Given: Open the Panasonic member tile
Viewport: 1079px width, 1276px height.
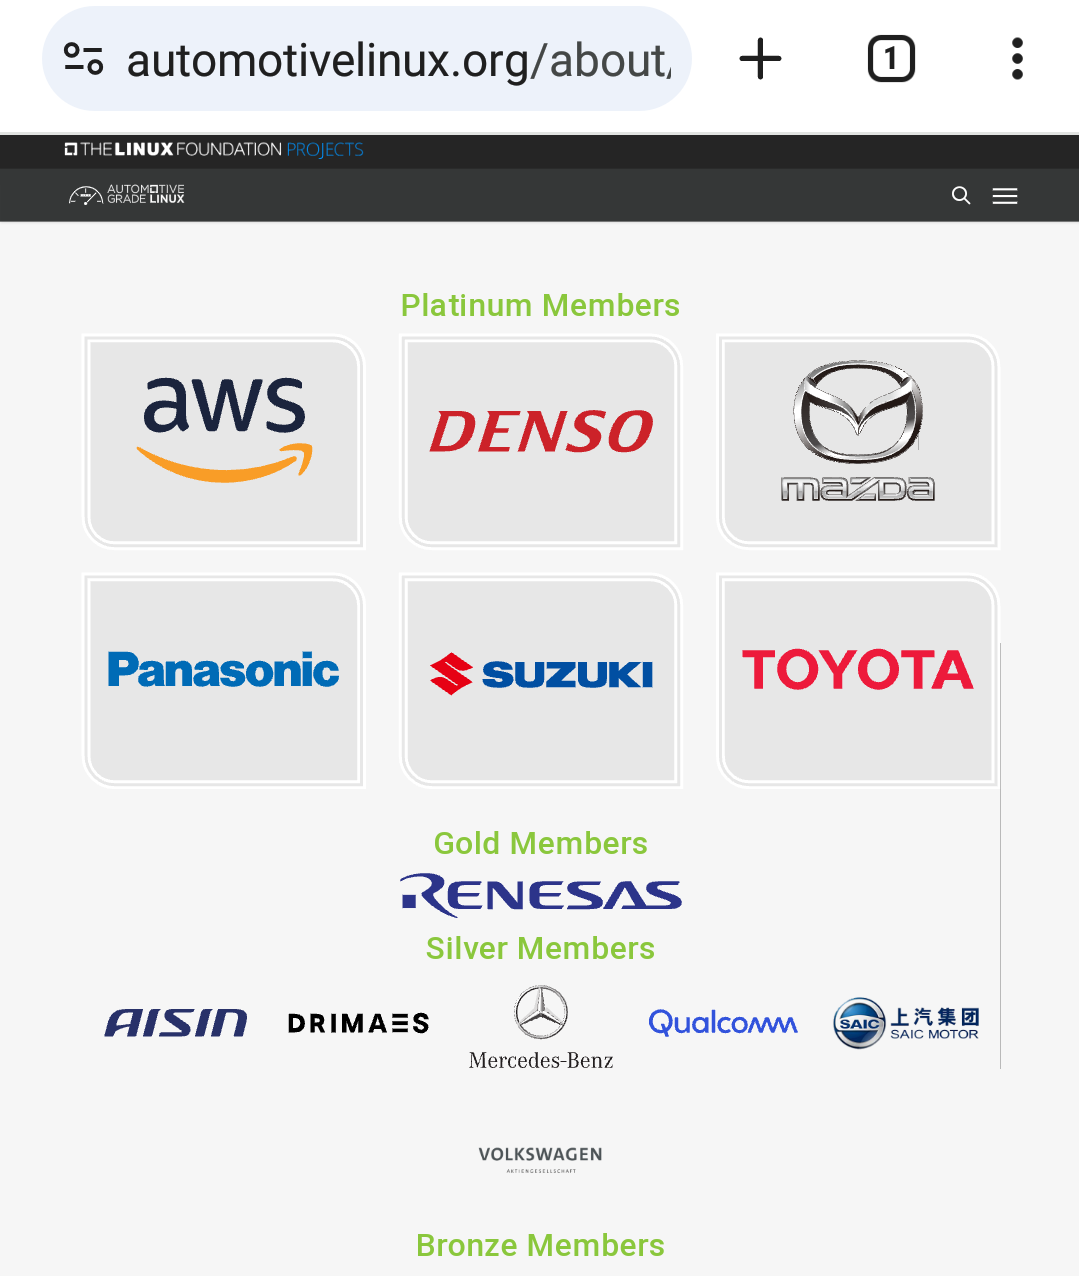Looking at the screenshot, I should click(x=224, y=680).
